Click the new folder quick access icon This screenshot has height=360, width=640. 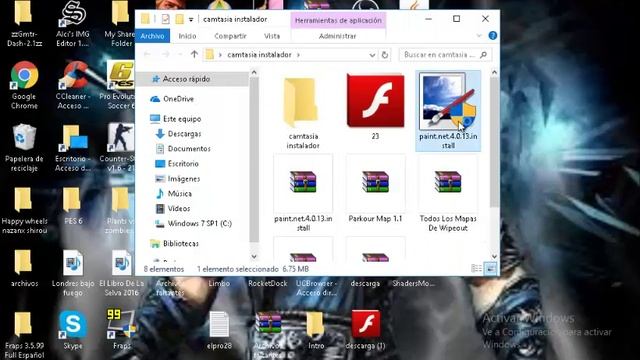180,19
